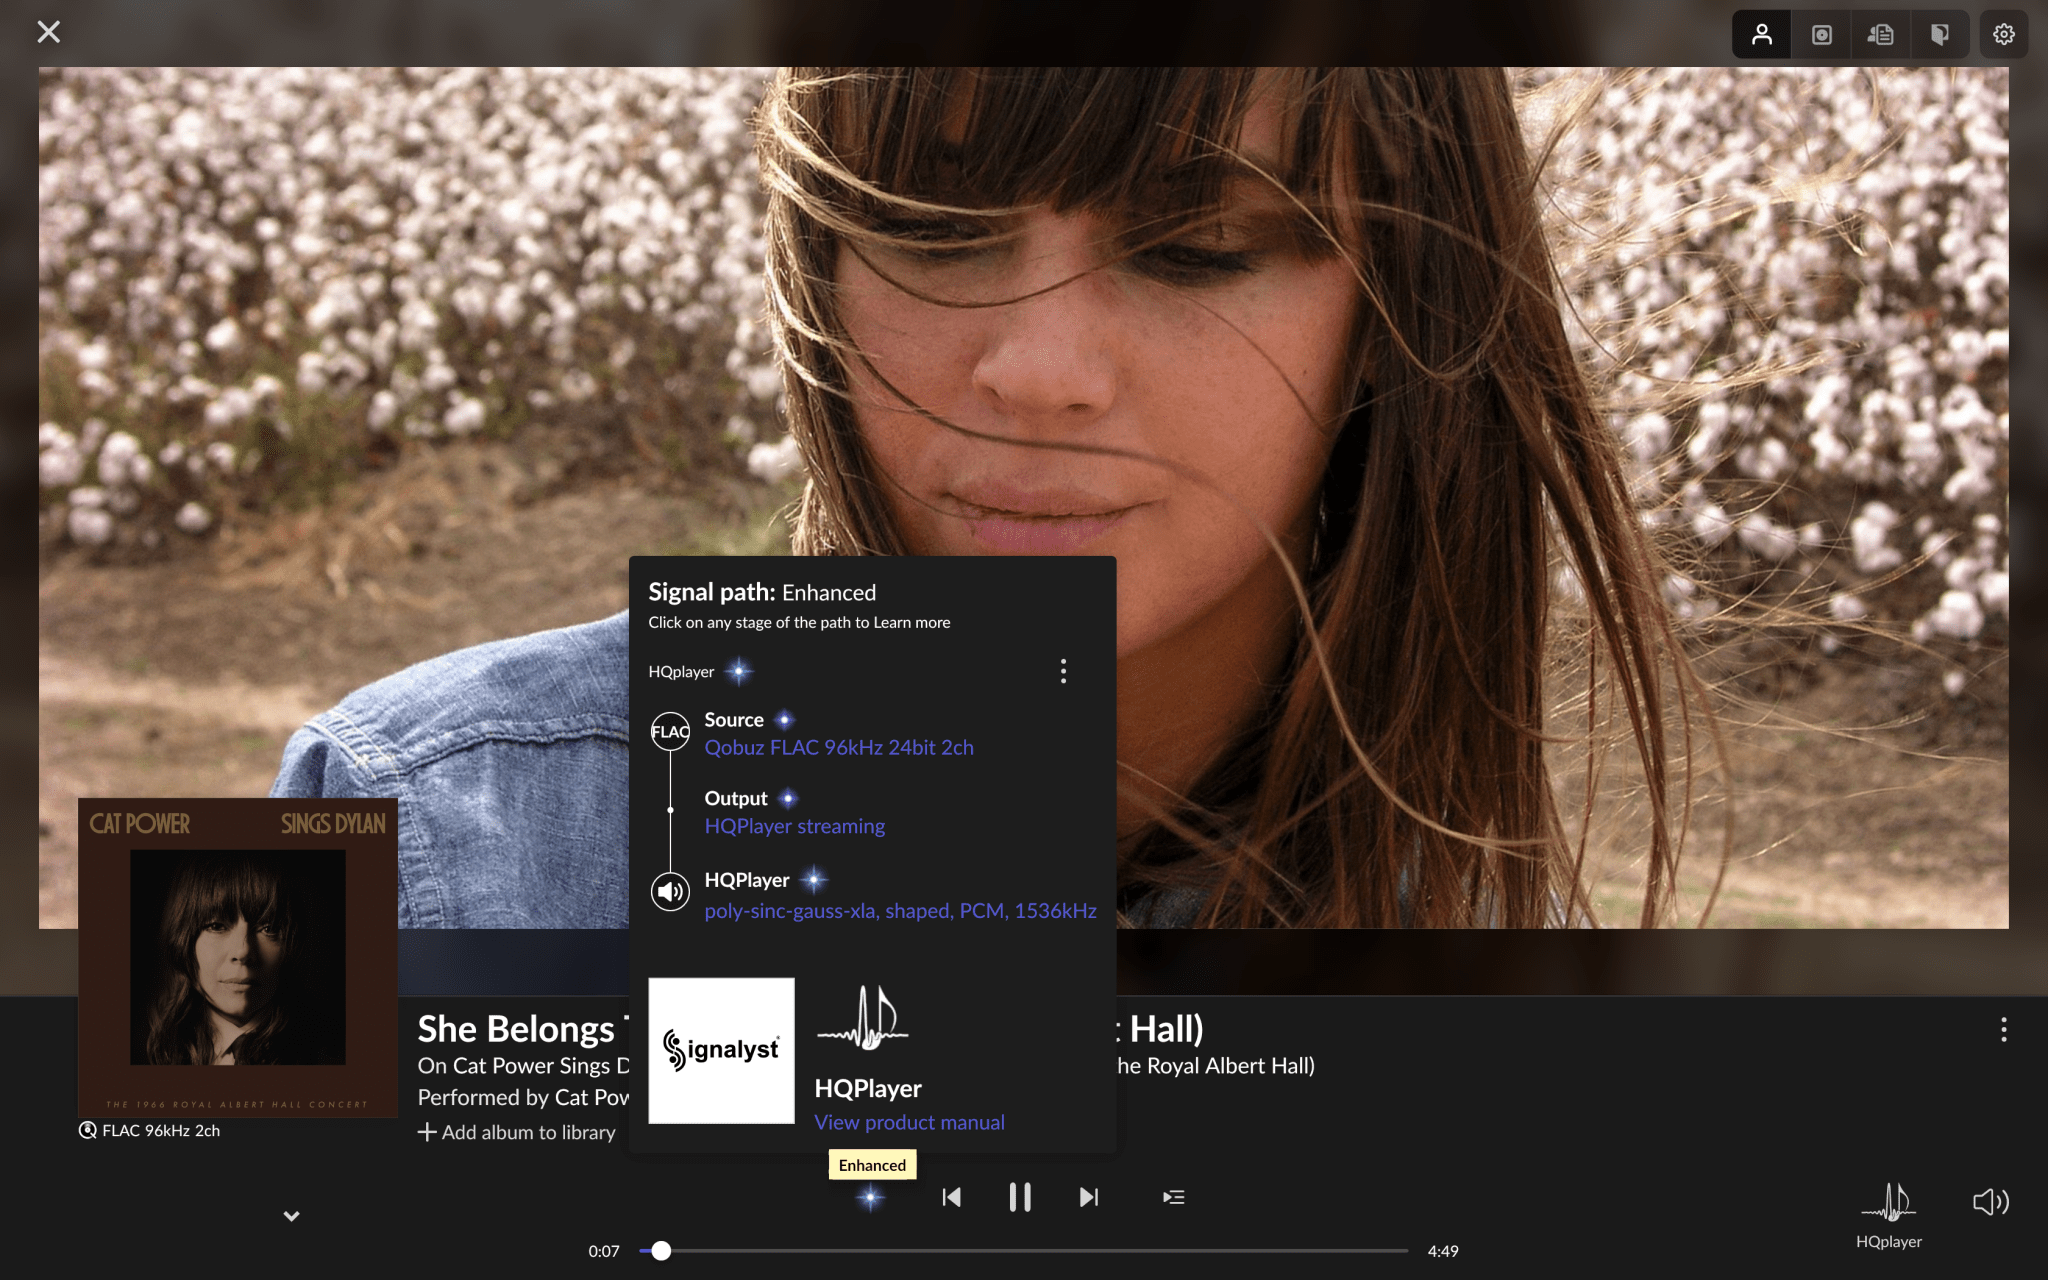The image size is (2048, 1280).
Task: Select the HQplayer zone picker
Action: (1889, 1214)
